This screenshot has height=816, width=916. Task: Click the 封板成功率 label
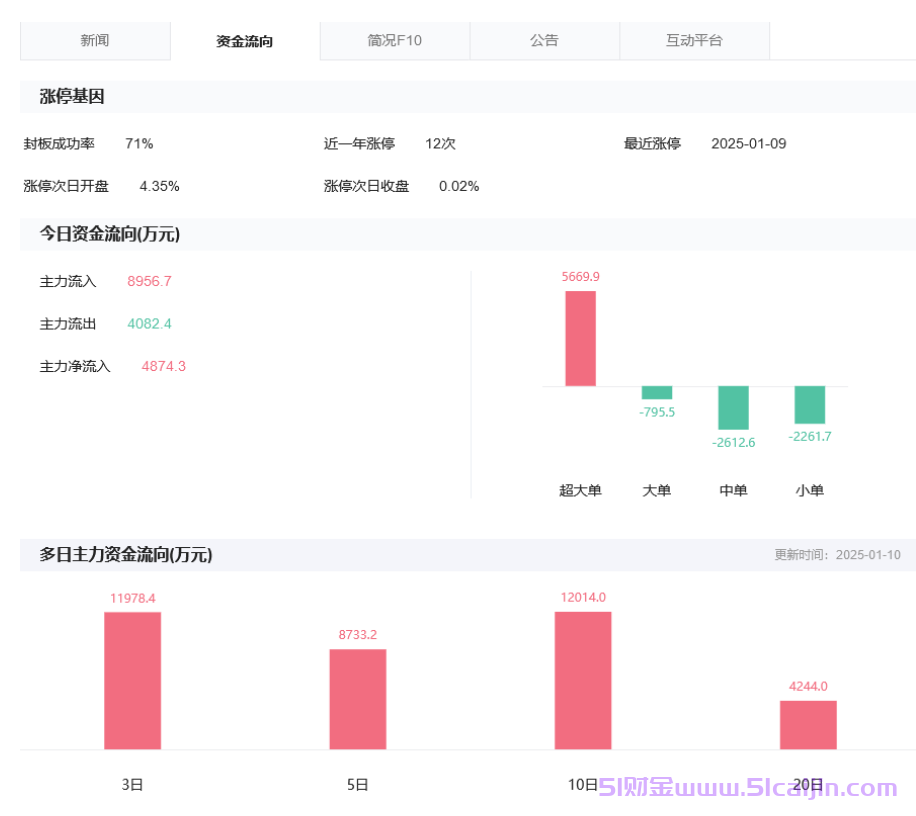click(59, 144)
